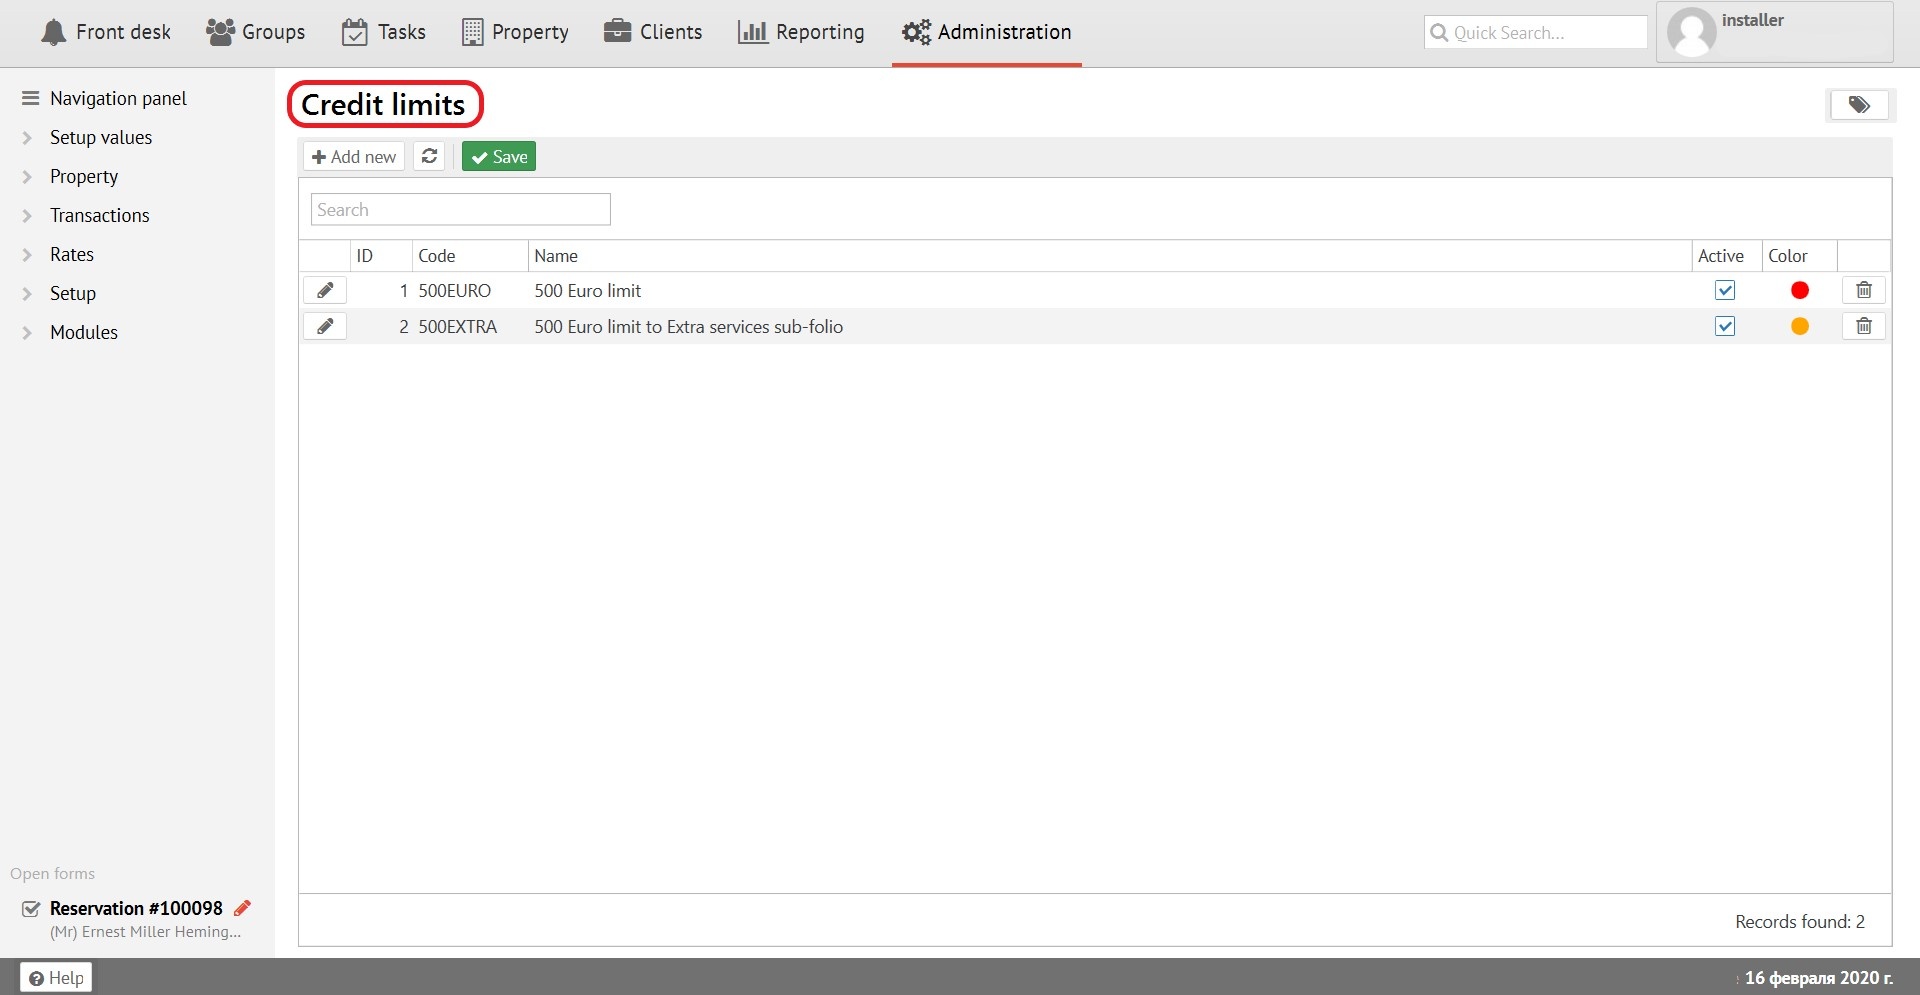Click the Administration gears icon
This screenshot has height=995, width=1920.
coord(916,32)
